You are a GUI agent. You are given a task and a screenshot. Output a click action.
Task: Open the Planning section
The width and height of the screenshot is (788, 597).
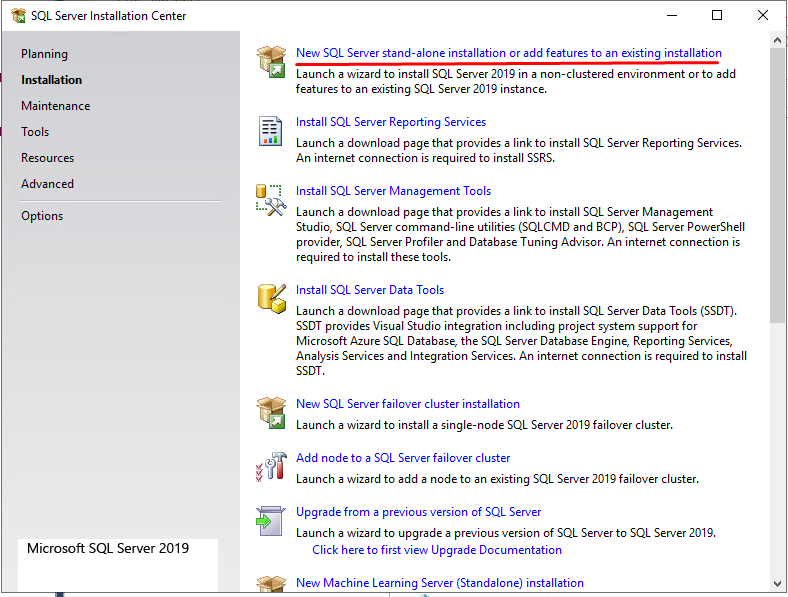44,54
